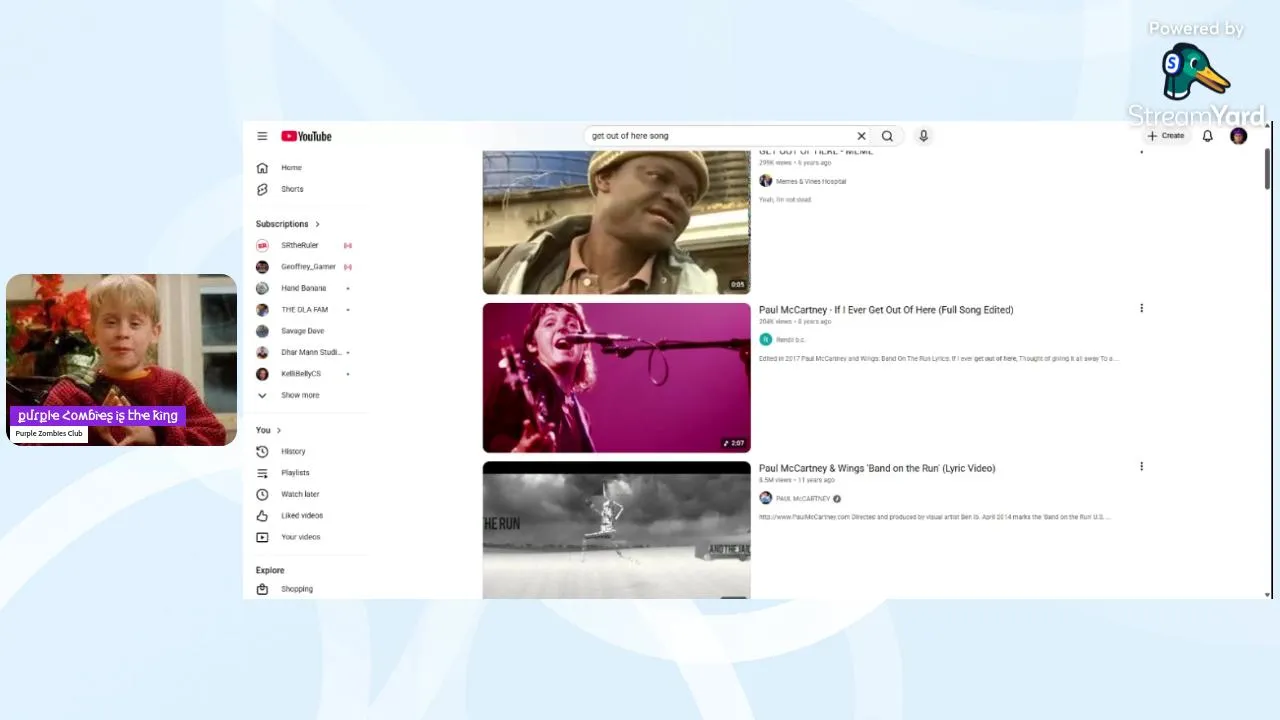Start voice search with the microphone icon
Screen dimensions: 1280x720
point(923,136)
